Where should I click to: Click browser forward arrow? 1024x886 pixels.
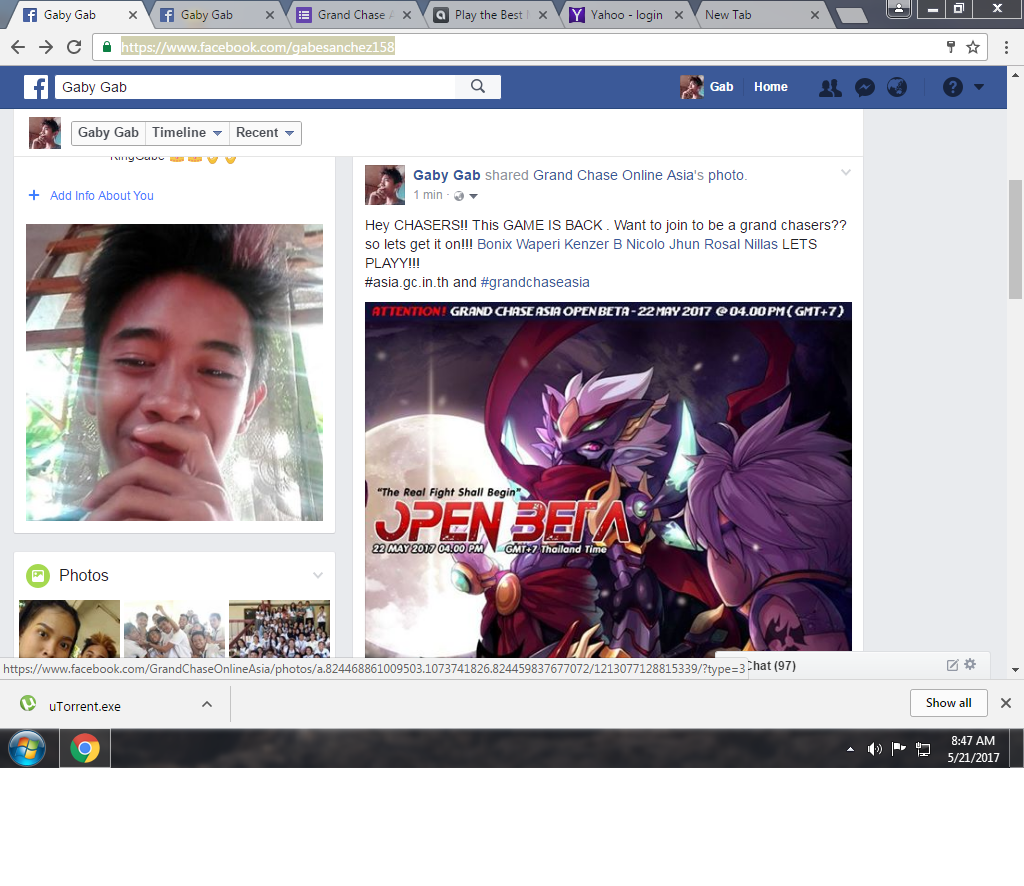(x=46, y=47)
